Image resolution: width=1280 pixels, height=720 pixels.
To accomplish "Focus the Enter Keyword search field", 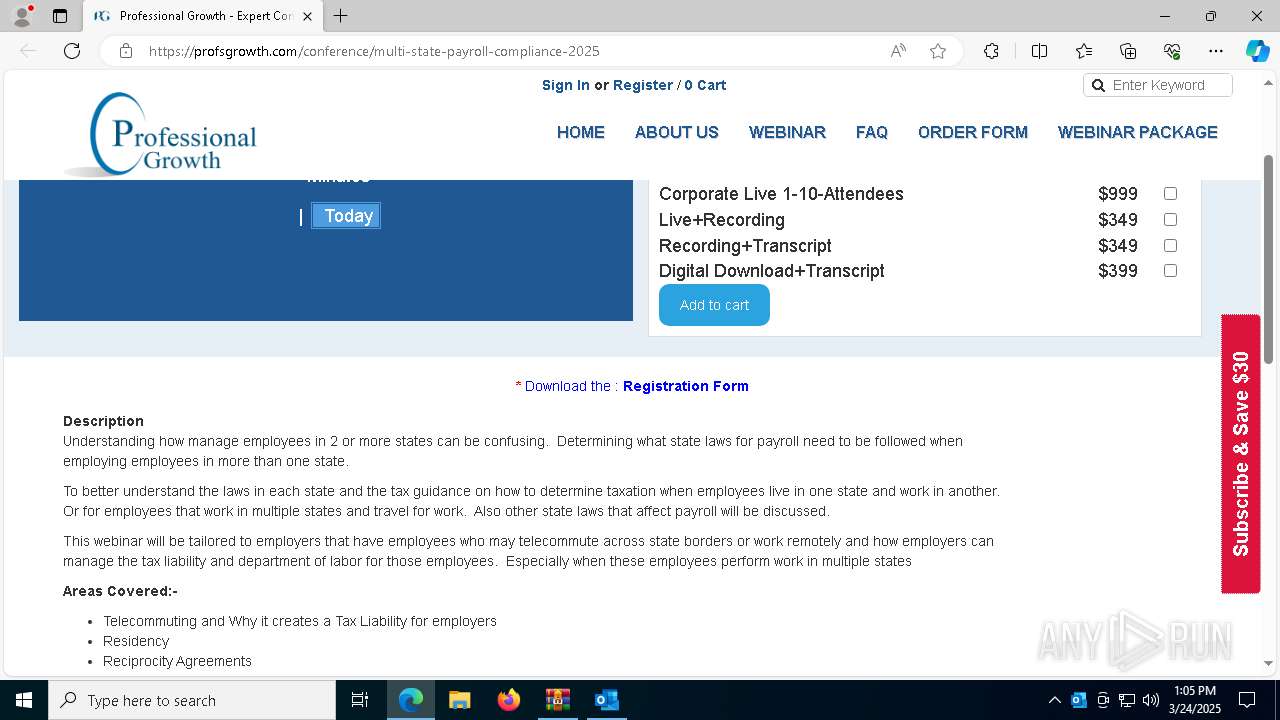I will point(1158,85).
